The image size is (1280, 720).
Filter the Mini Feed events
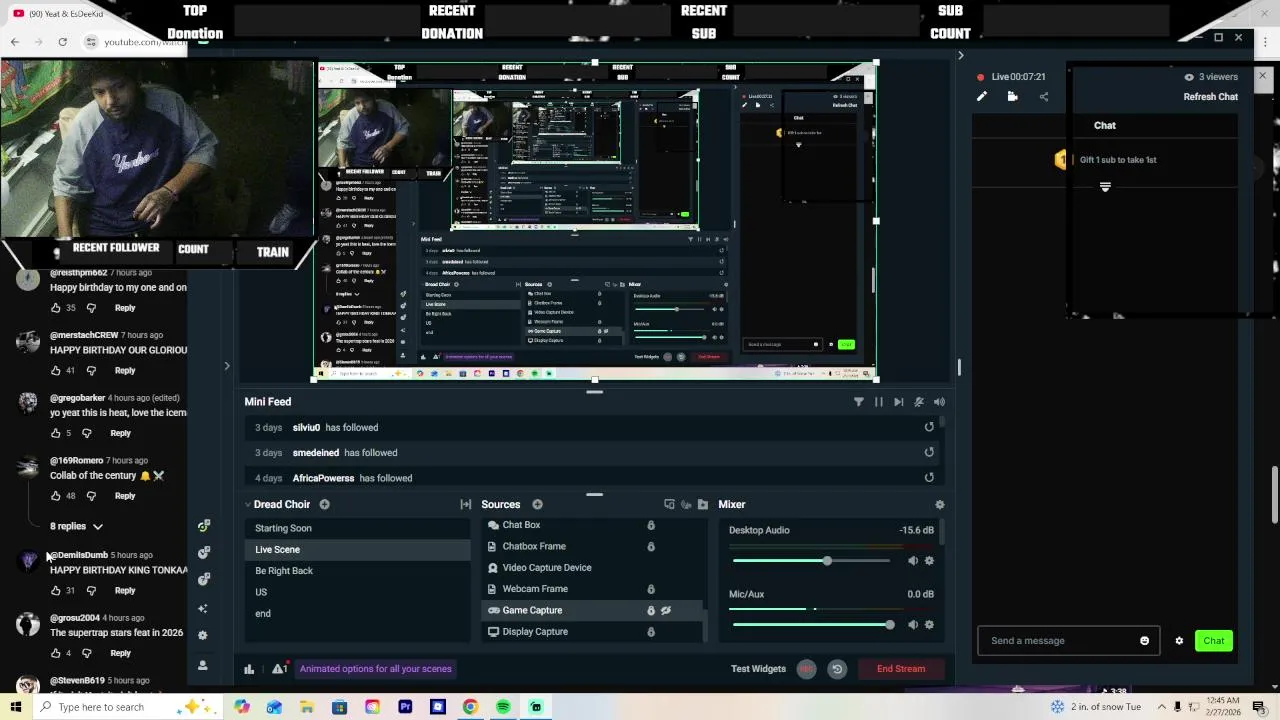[858, 402]
